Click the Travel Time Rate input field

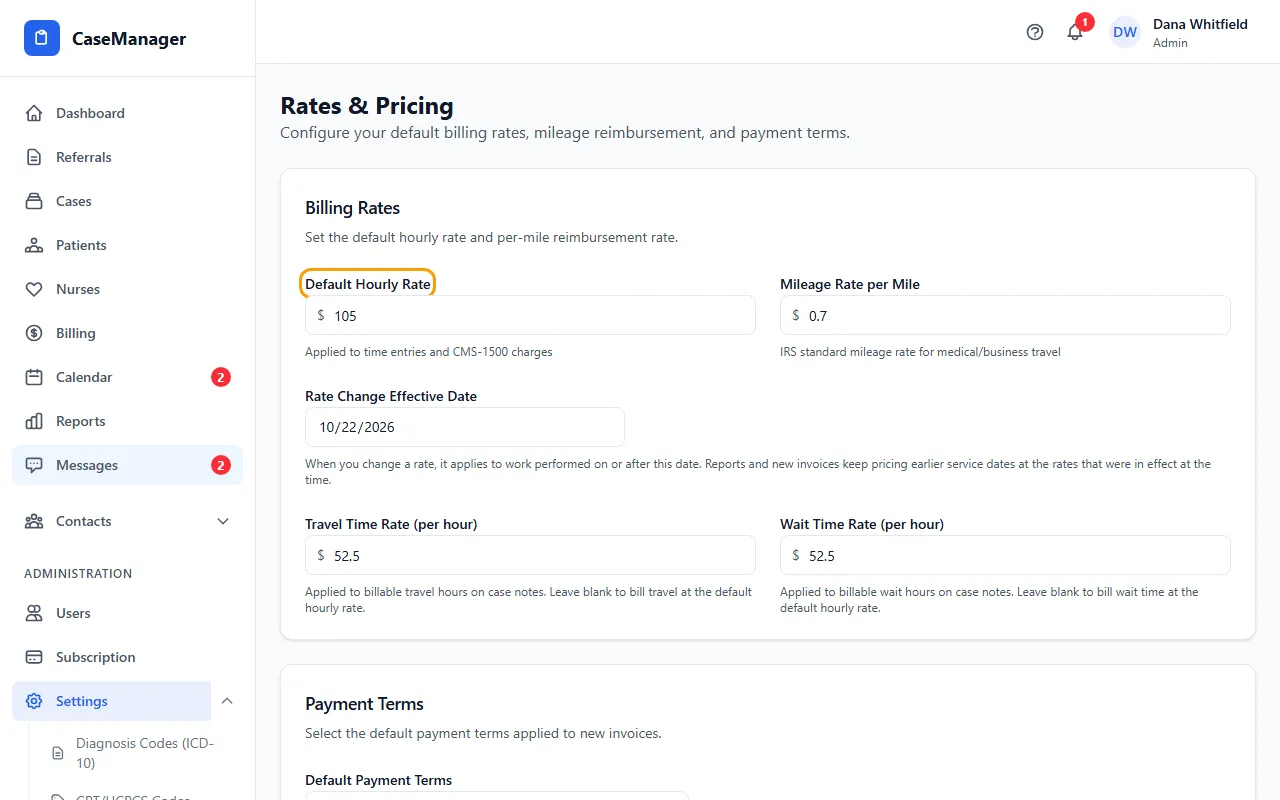tap(530, 555)
